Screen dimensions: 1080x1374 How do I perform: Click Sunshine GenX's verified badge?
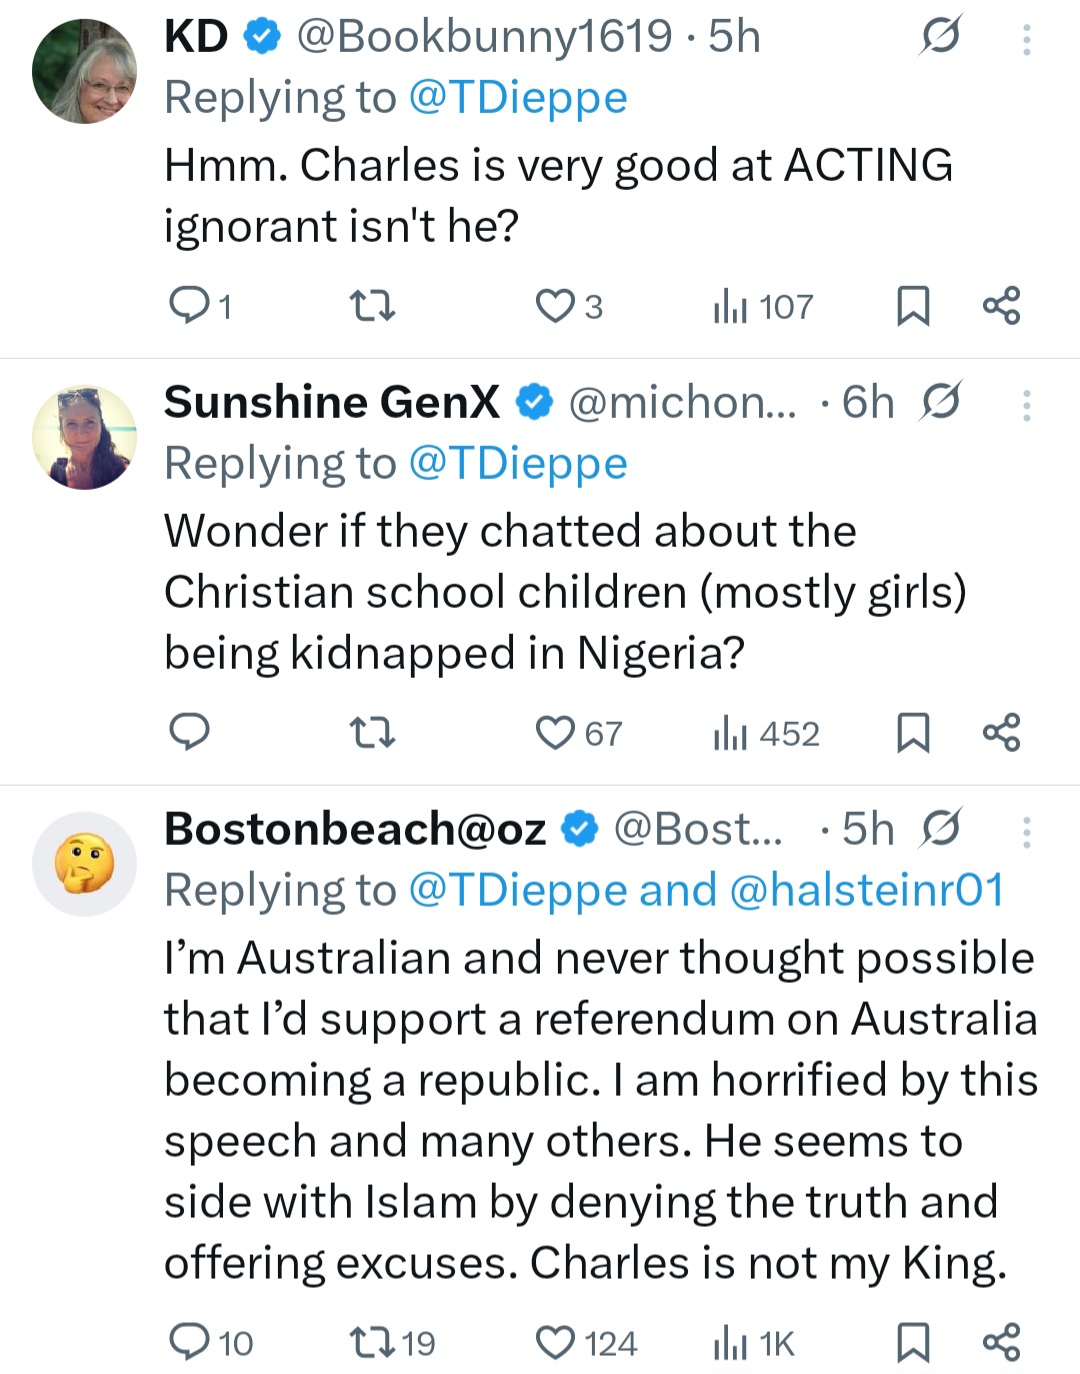[x=535, y=401]
